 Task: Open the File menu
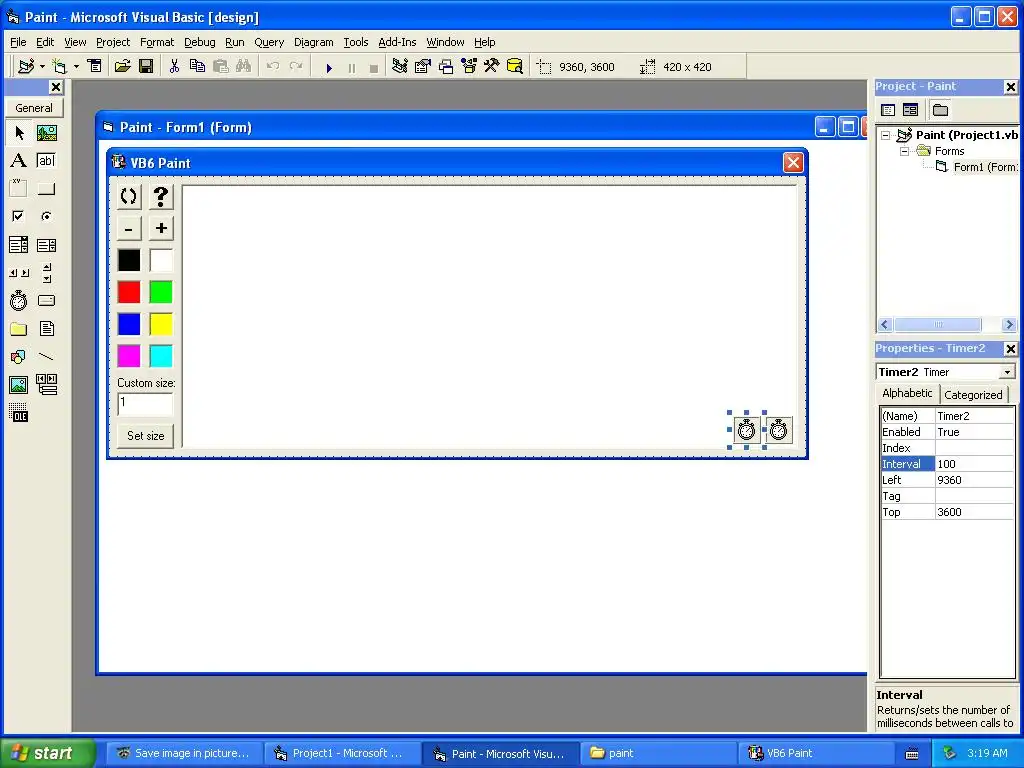18,42
